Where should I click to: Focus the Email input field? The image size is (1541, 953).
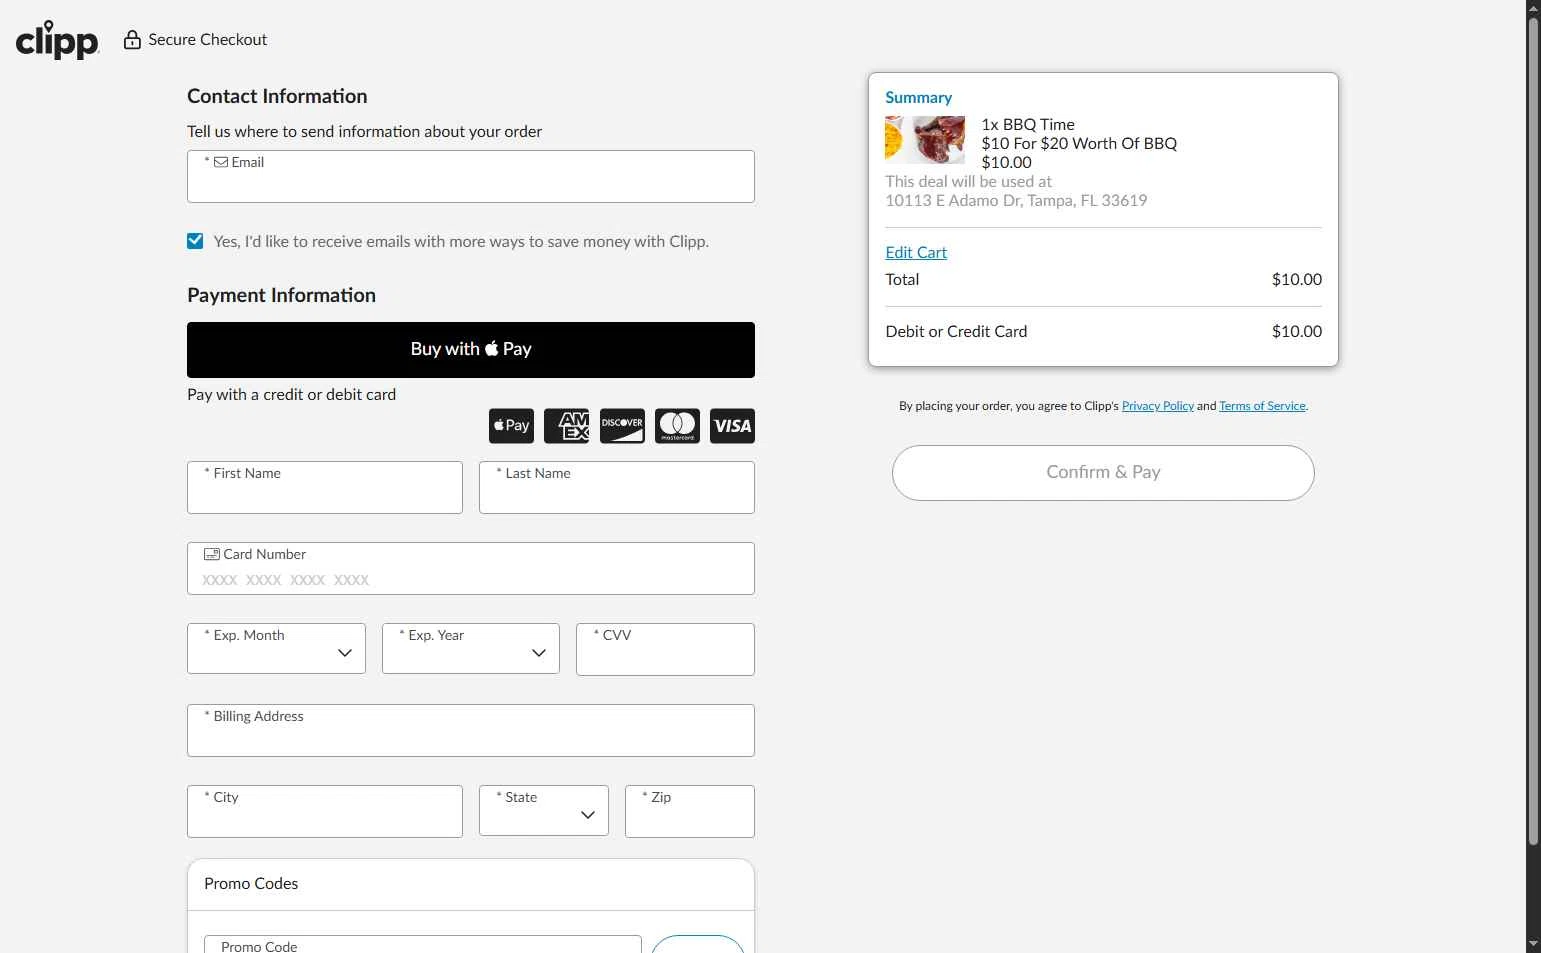471,177
